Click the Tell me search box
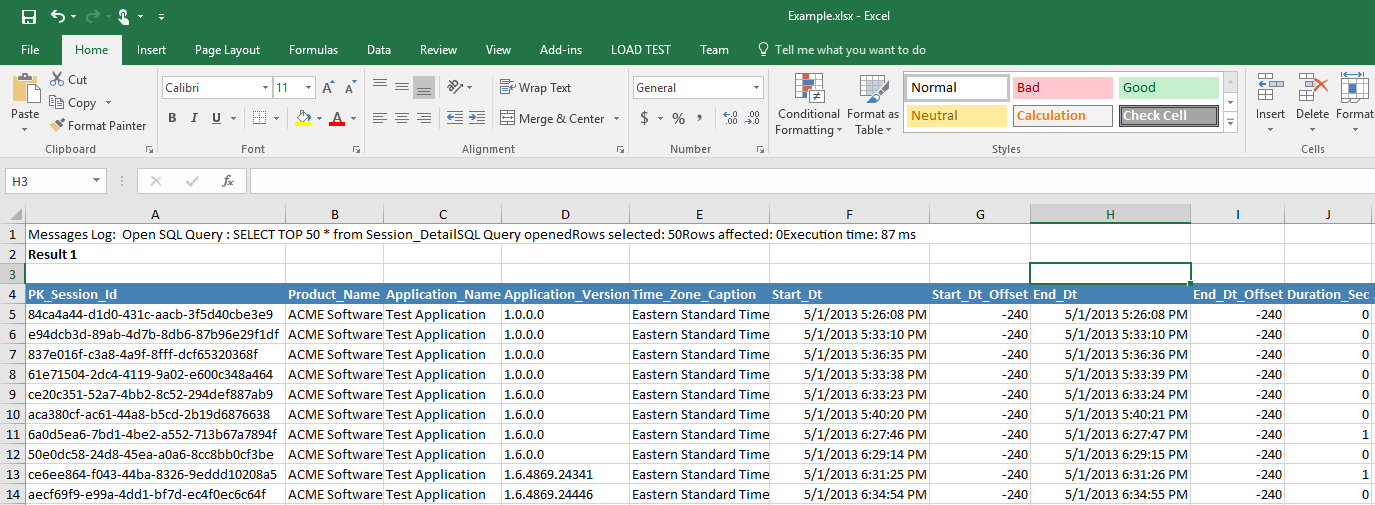The image size is (1375, 505). (x=842, y=50)
